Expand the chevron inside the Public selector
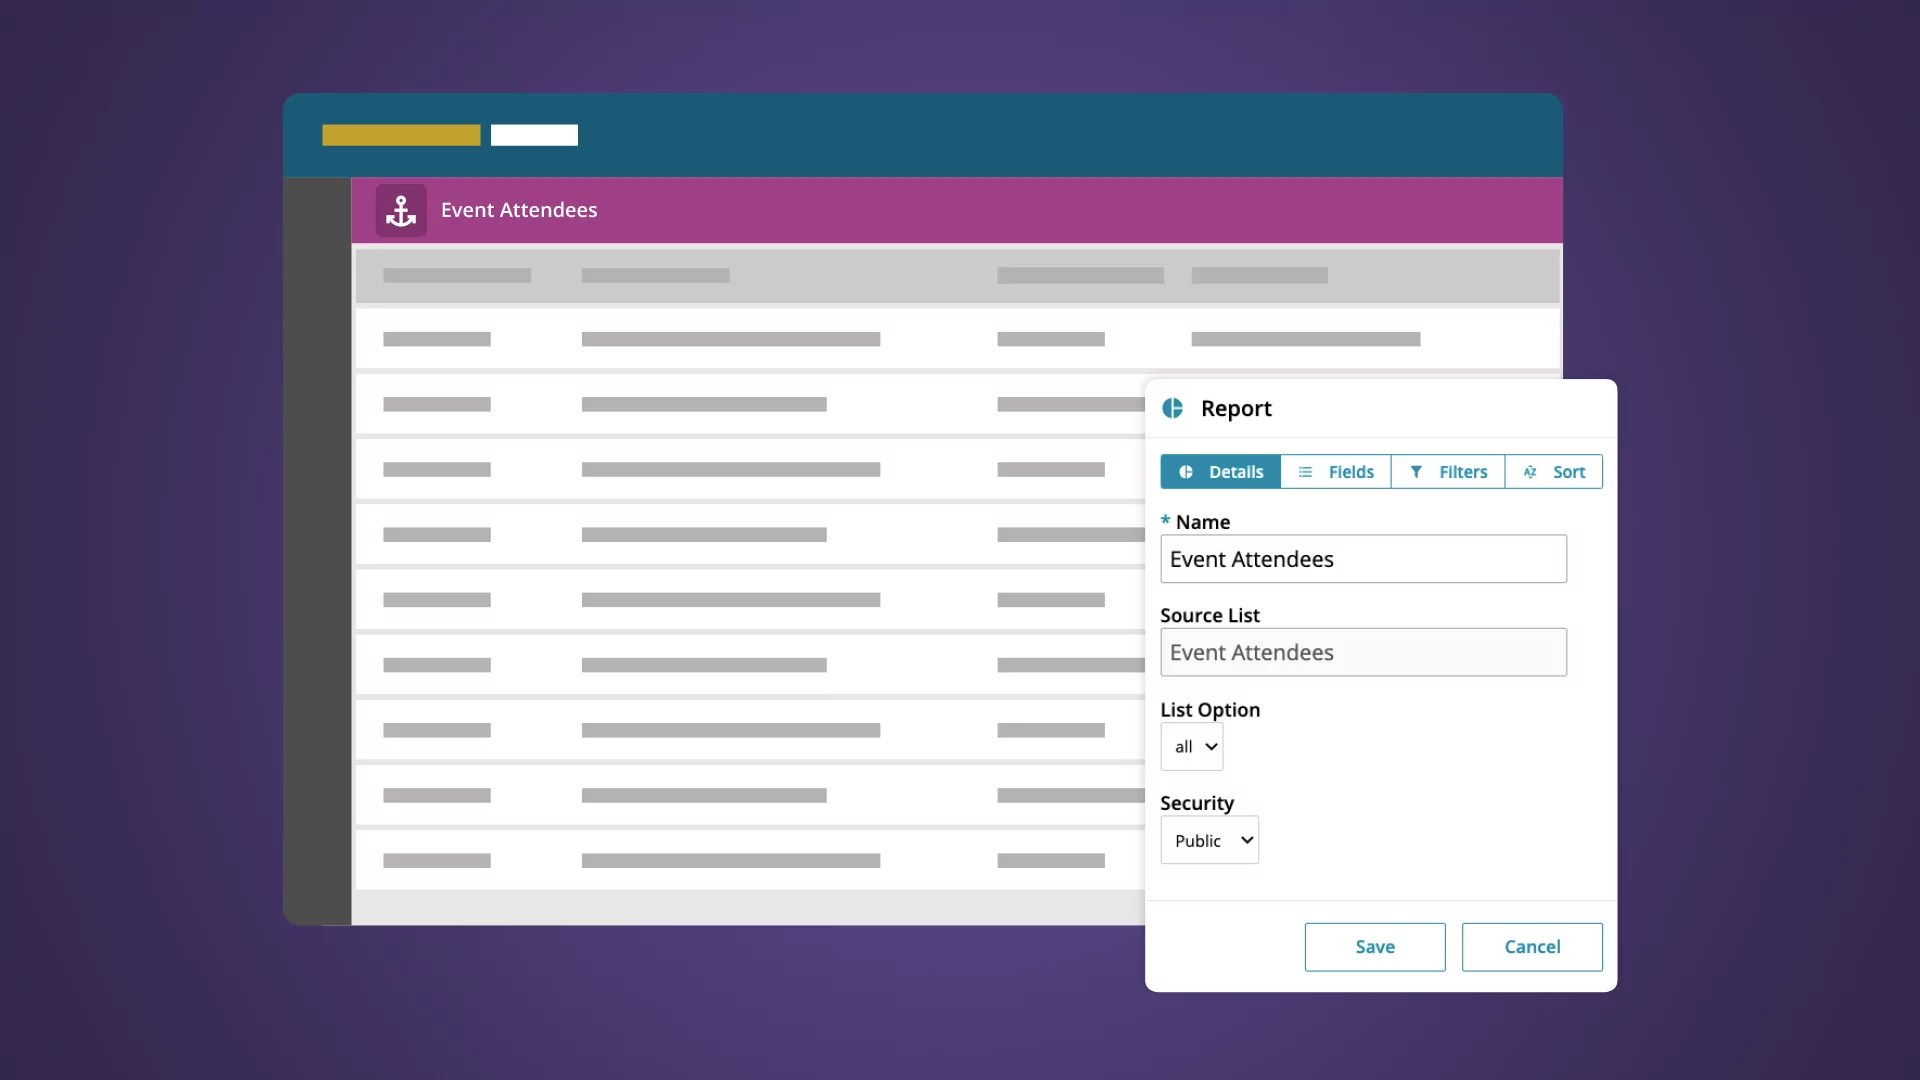This screenshot has height=1080, width=1920. tap(1246, 839)
